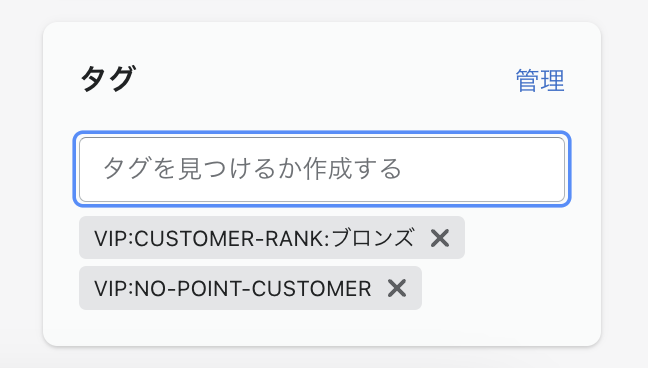
Task: Delete the ブロンズ customer rank tag via X
Action: 440,238
